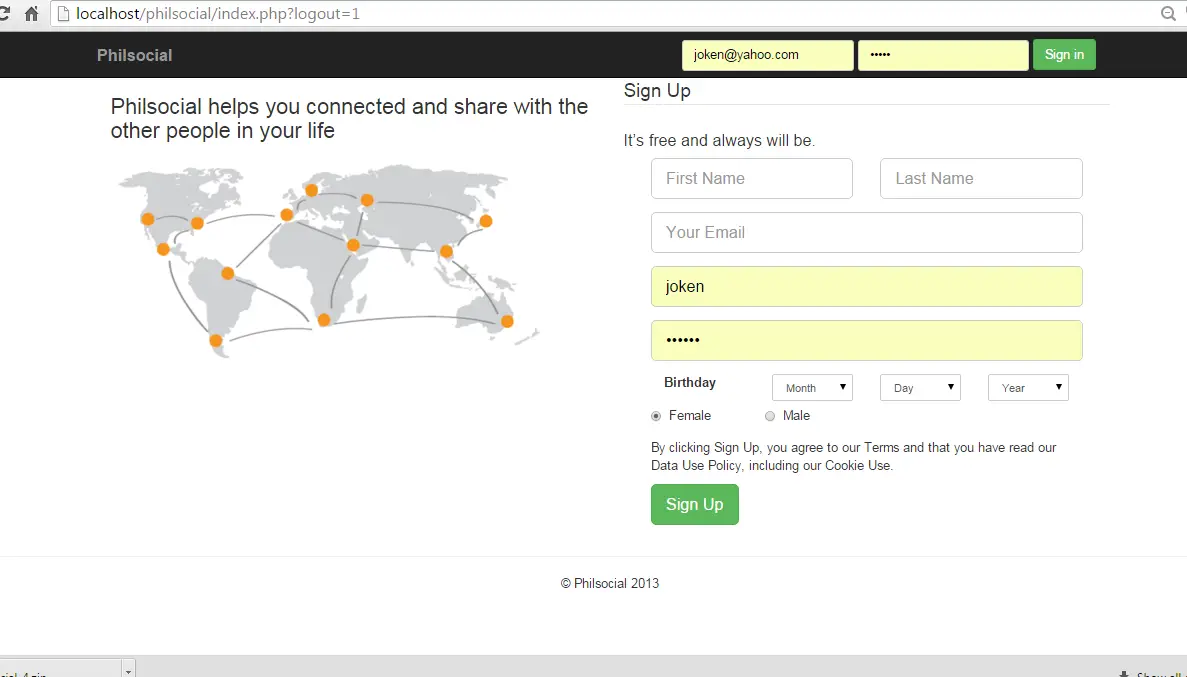Click the browser home icon
The height and width of the screenshot is (677, 1187).
click(x=31, y=14)
